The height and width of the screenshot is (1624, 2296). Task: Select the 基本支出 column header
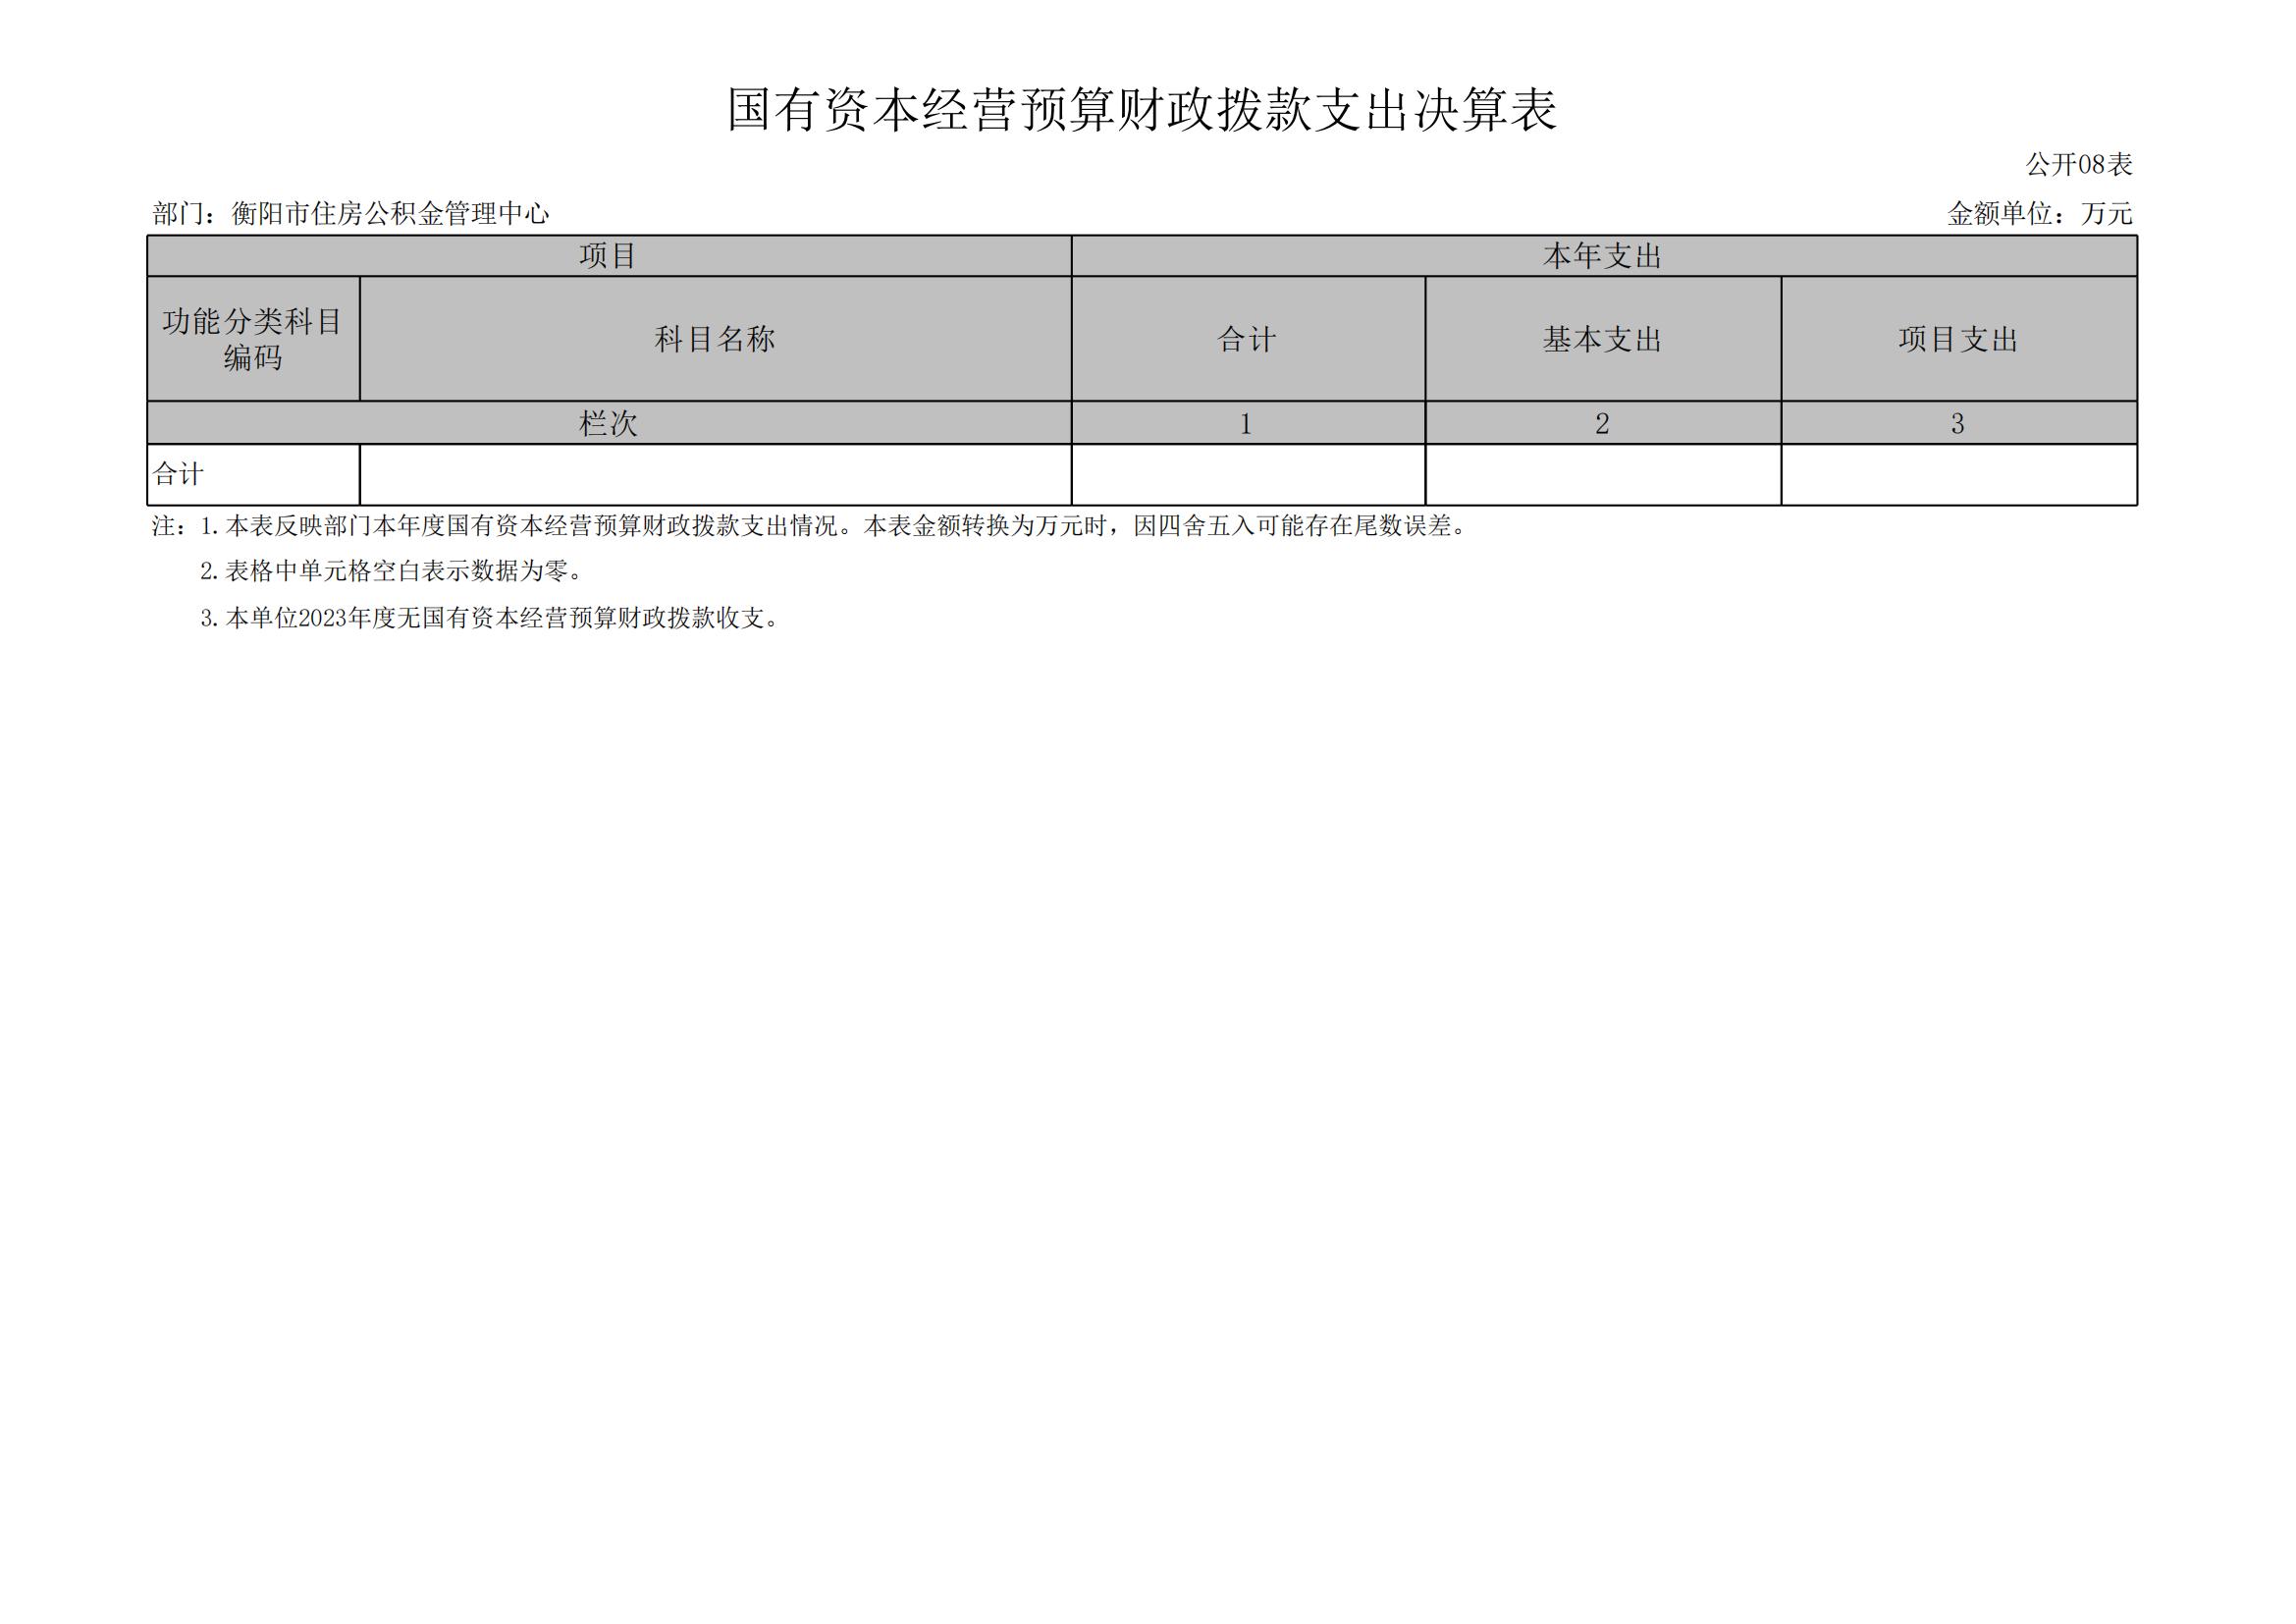coord(1602,339)
